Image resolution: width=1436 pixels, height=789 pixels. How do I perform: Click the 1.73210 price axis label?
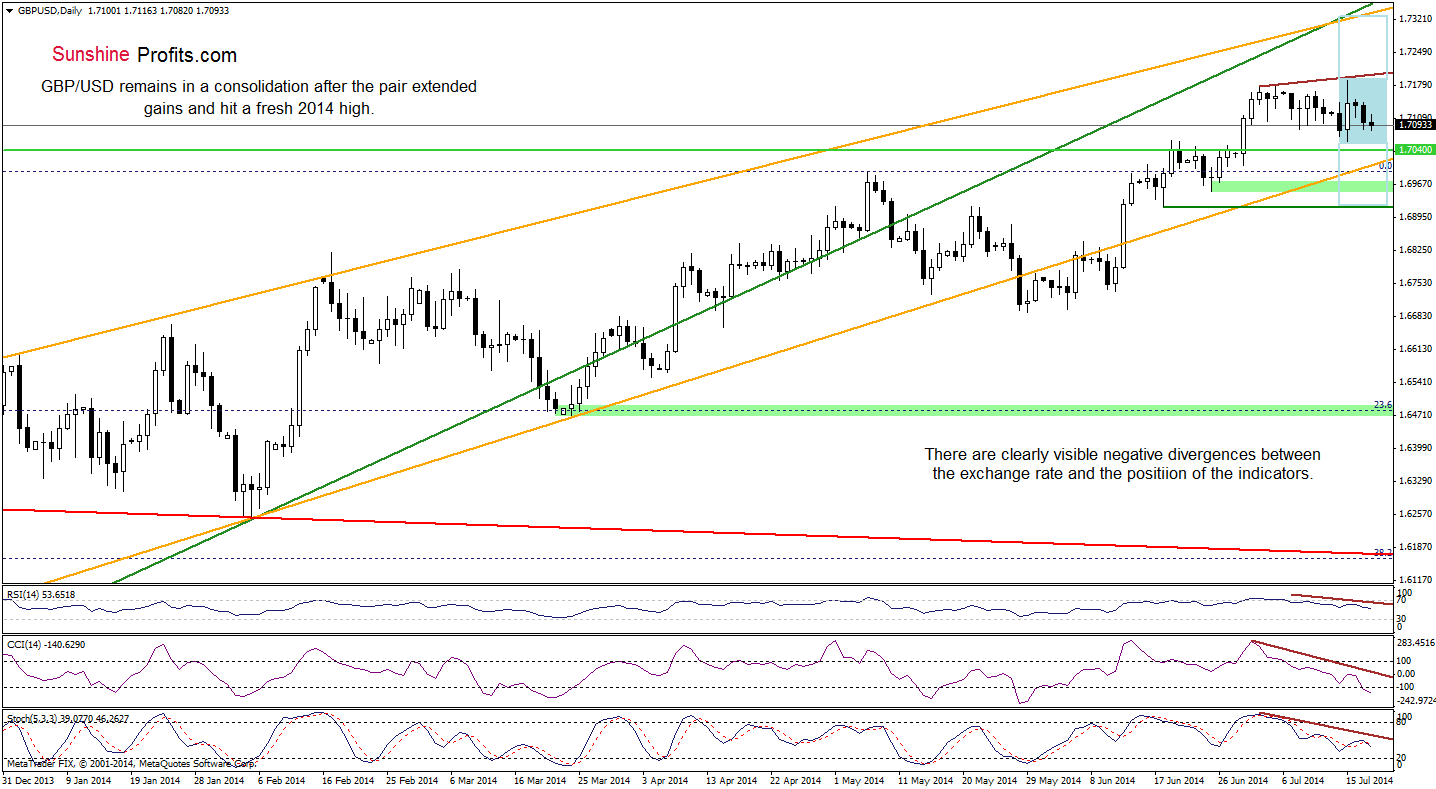[1415, 19]
